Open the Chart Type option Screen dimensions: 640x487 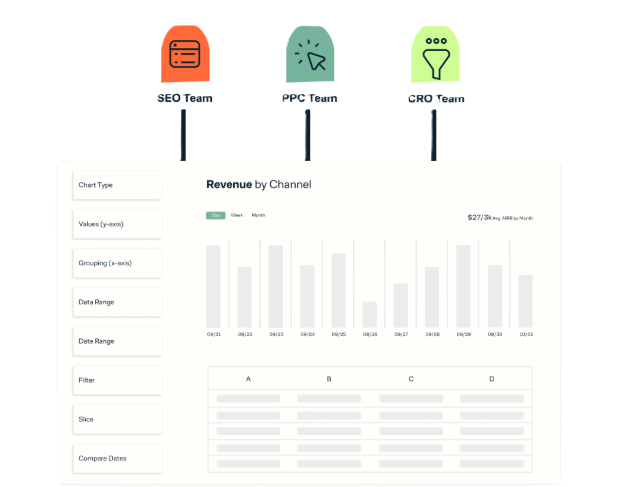pyautogui.click(x=117, y=185)
